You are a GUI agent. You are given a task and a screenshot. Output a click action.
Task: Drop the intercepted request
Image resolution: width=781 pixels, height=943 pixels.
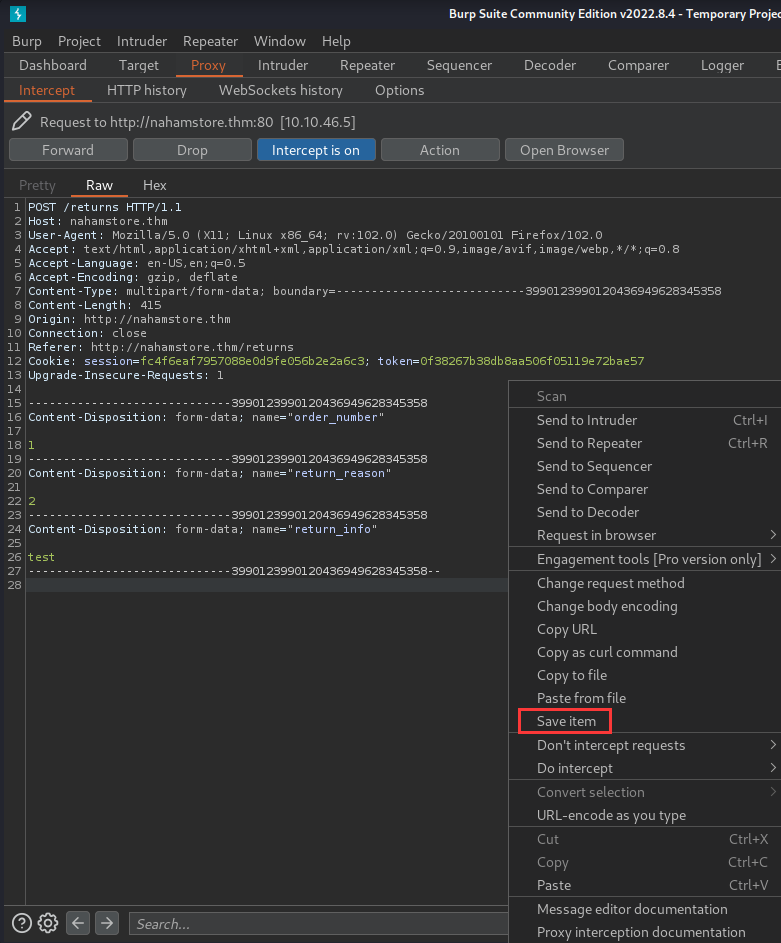(192, 150)
